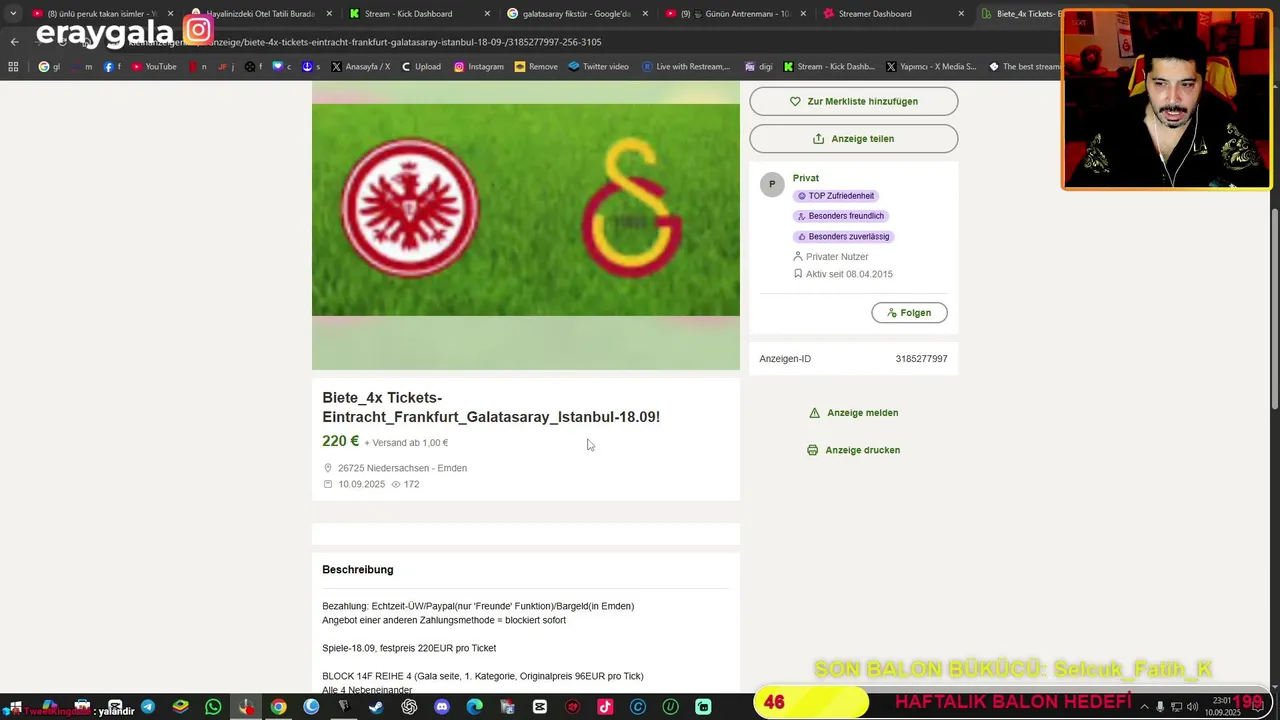Viewport: 1280px width, 720px height.
Task: Click the Anzeigen-ID number 3185277997
Action: 921,359
